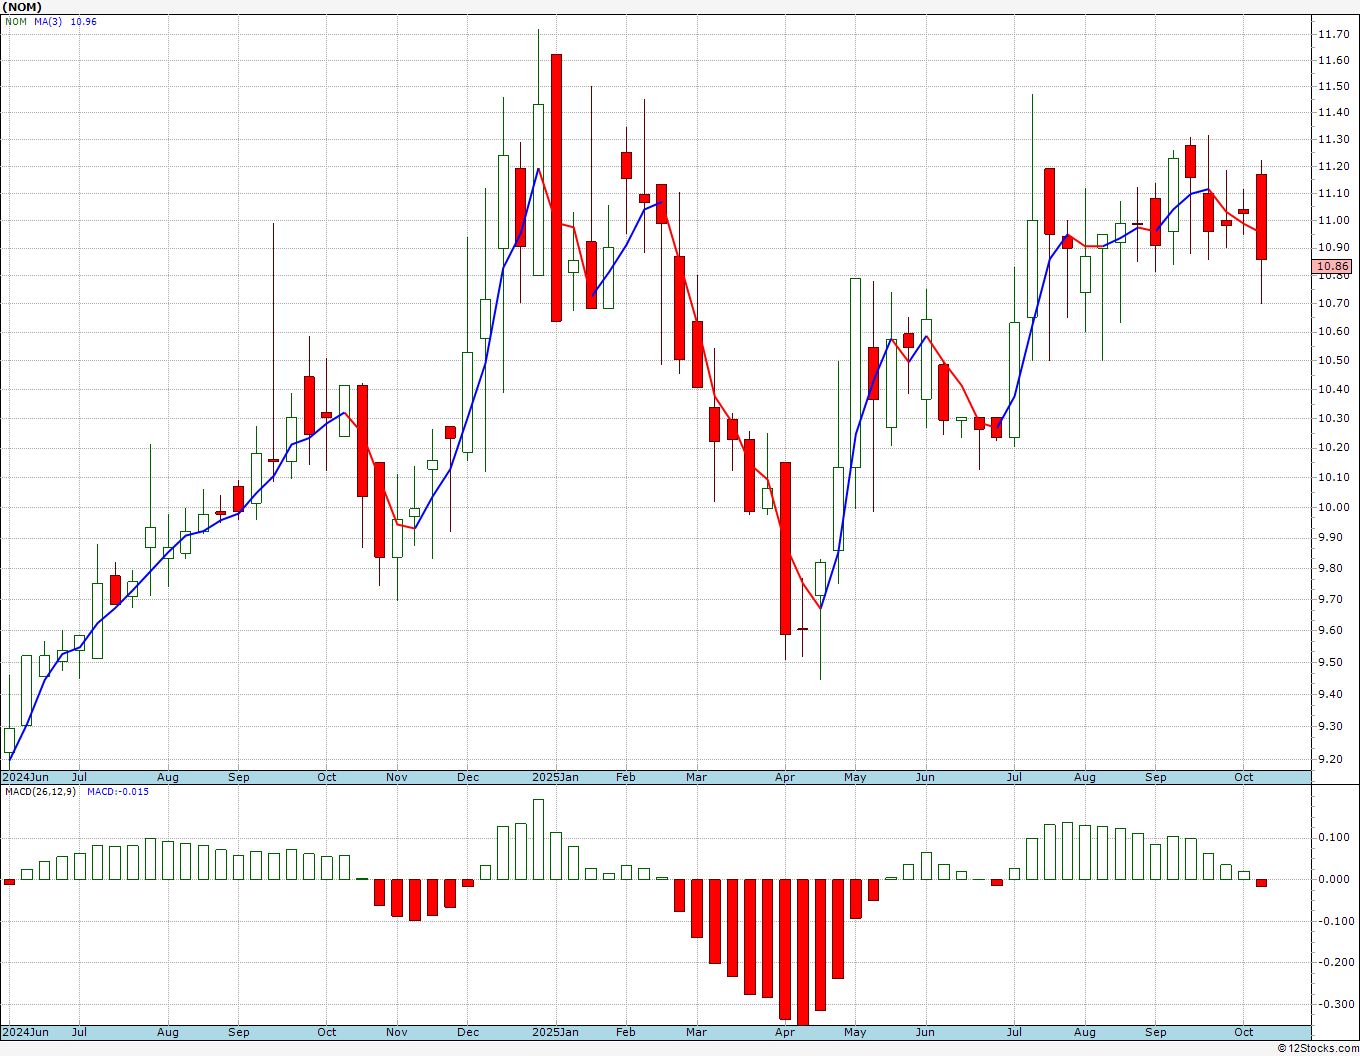This screenshot has height=1056, width=1360.
Task: Click 2024Jun on the MACD panel axis
Action: [25, 1032]
